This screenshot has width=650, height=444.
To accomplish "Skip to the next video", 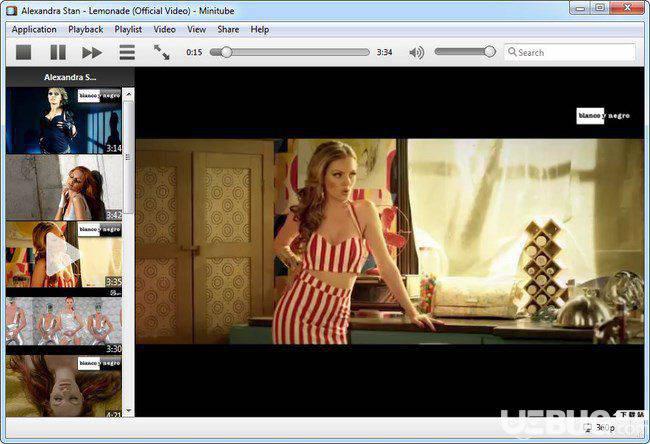I will pyautogui.click(x=92, y=53).
